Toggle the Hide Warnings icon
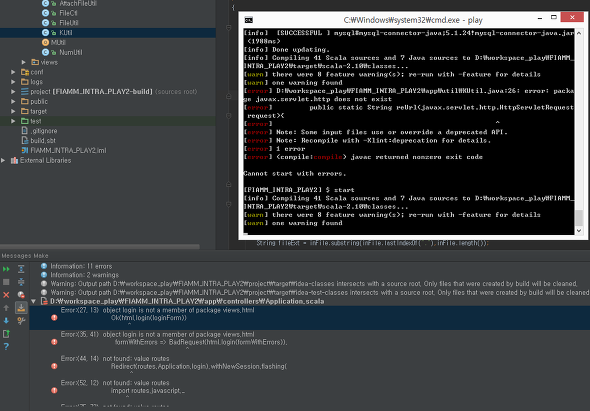 point(21,295)
